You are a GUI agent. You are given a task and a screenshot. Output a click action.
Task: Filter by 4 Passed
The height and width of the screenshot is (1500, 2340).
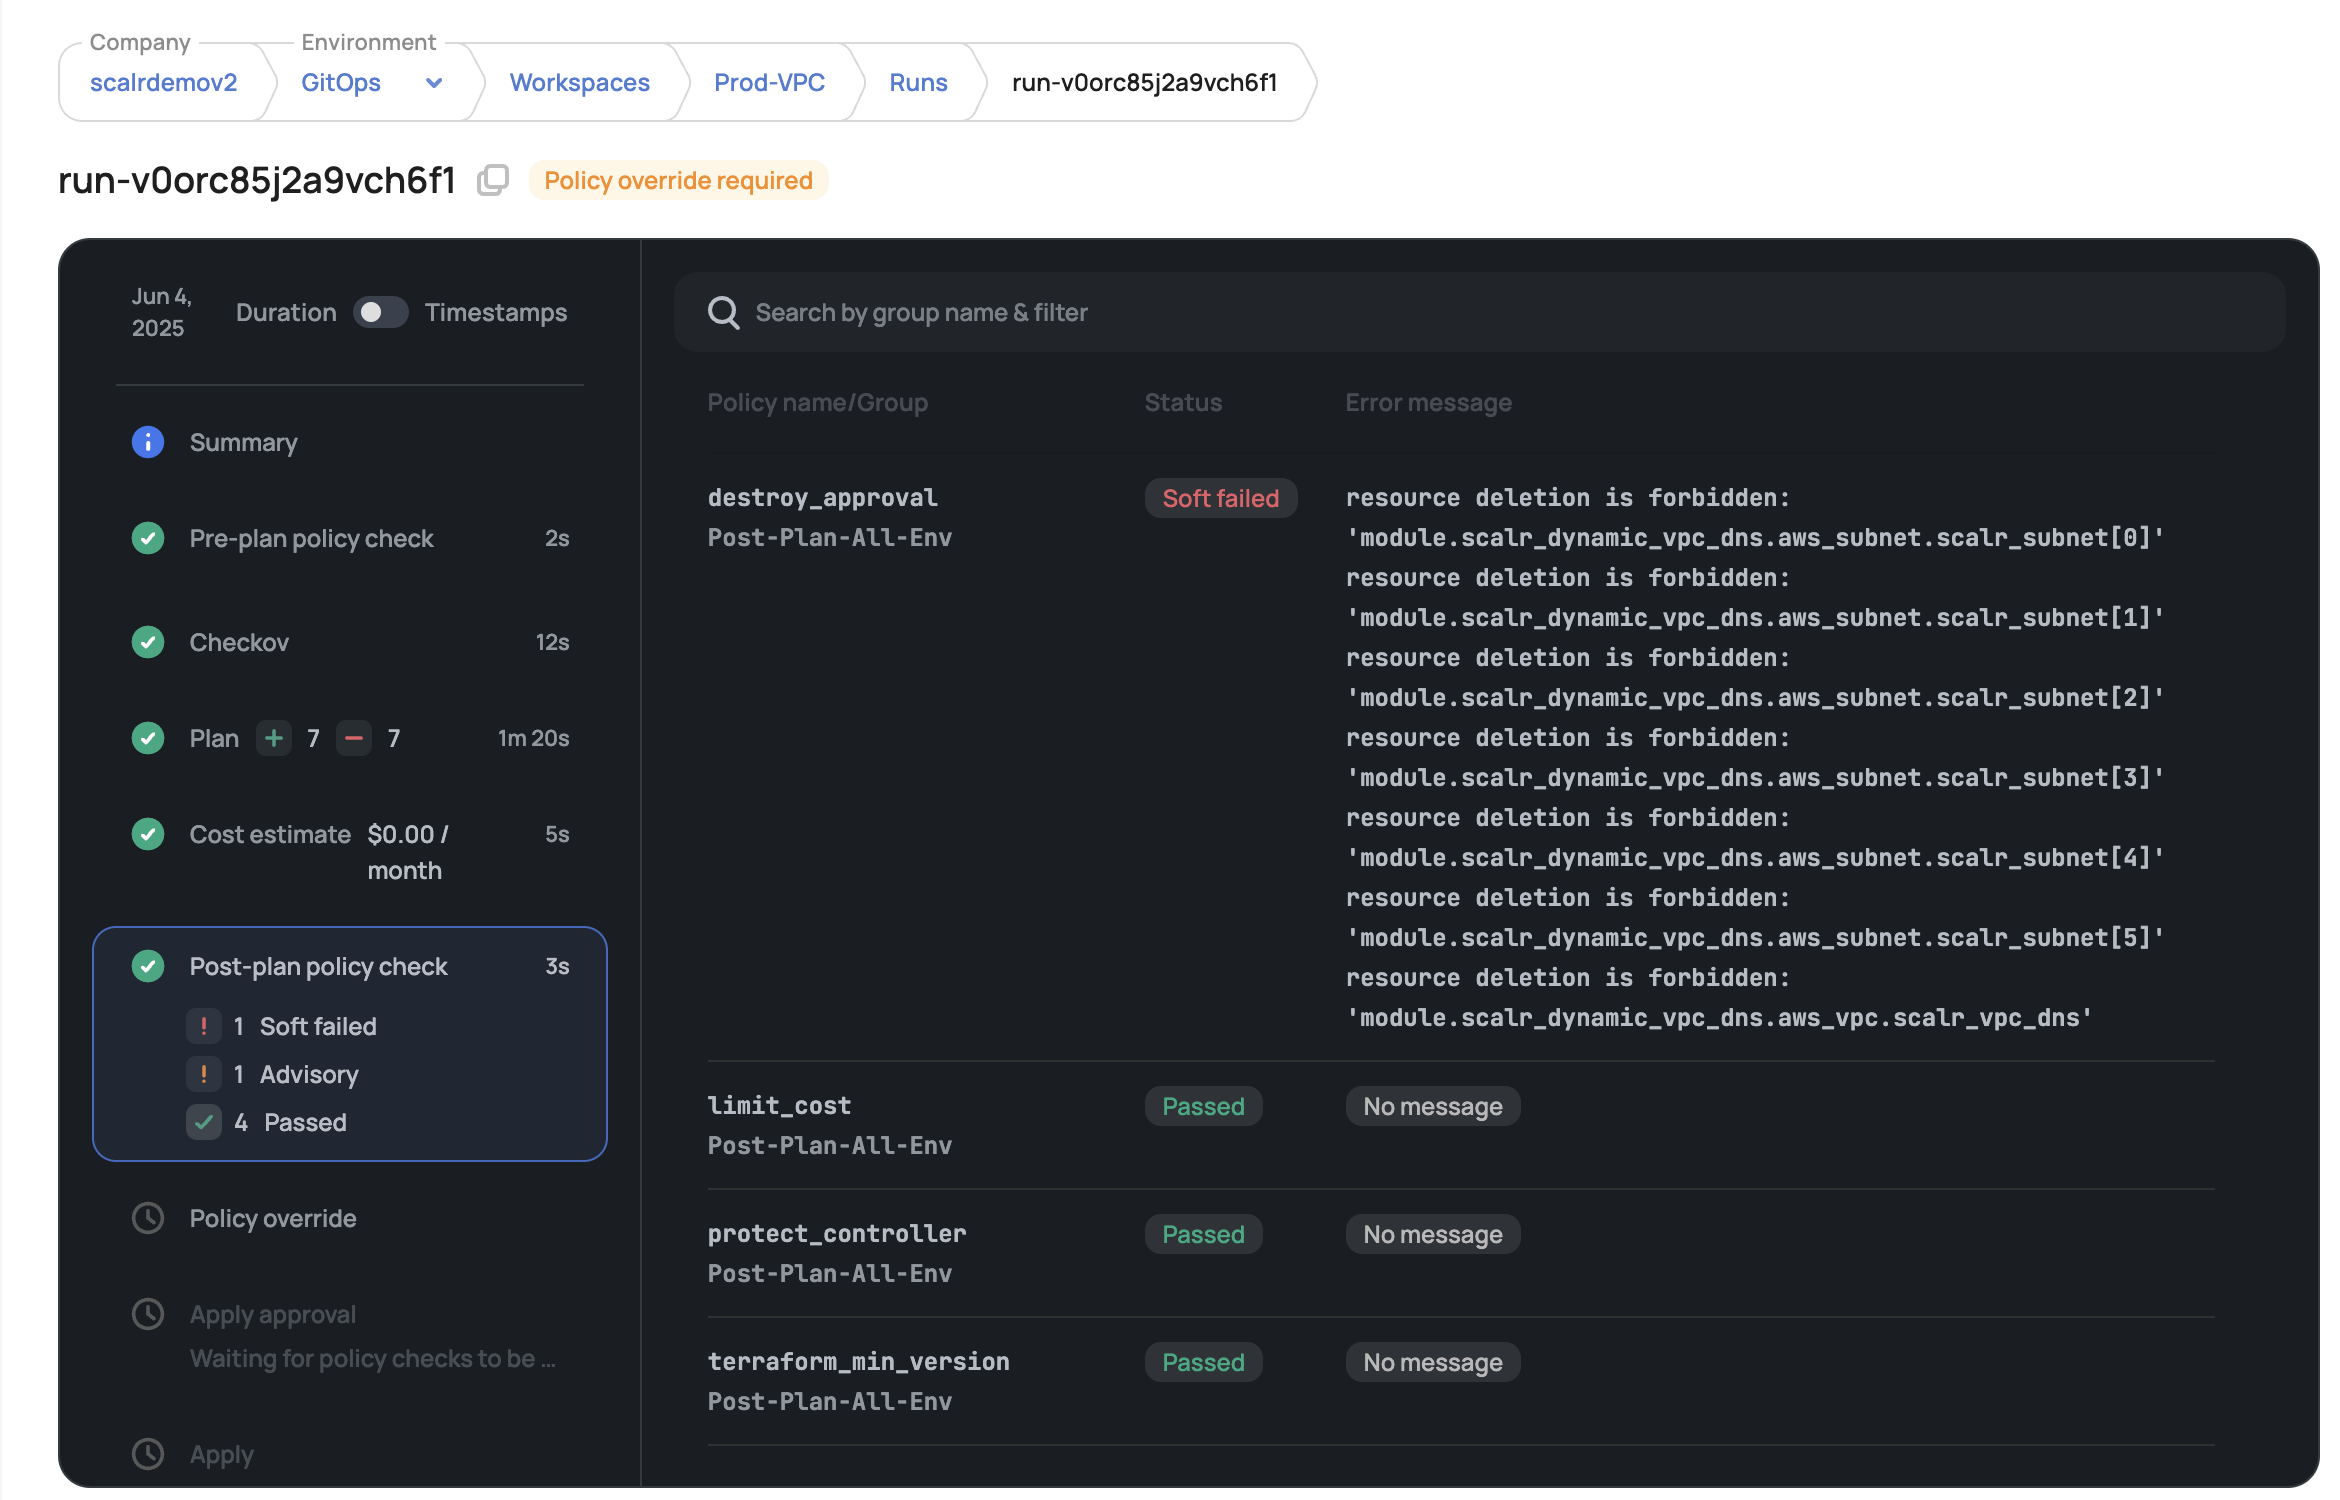[291, 1122]
